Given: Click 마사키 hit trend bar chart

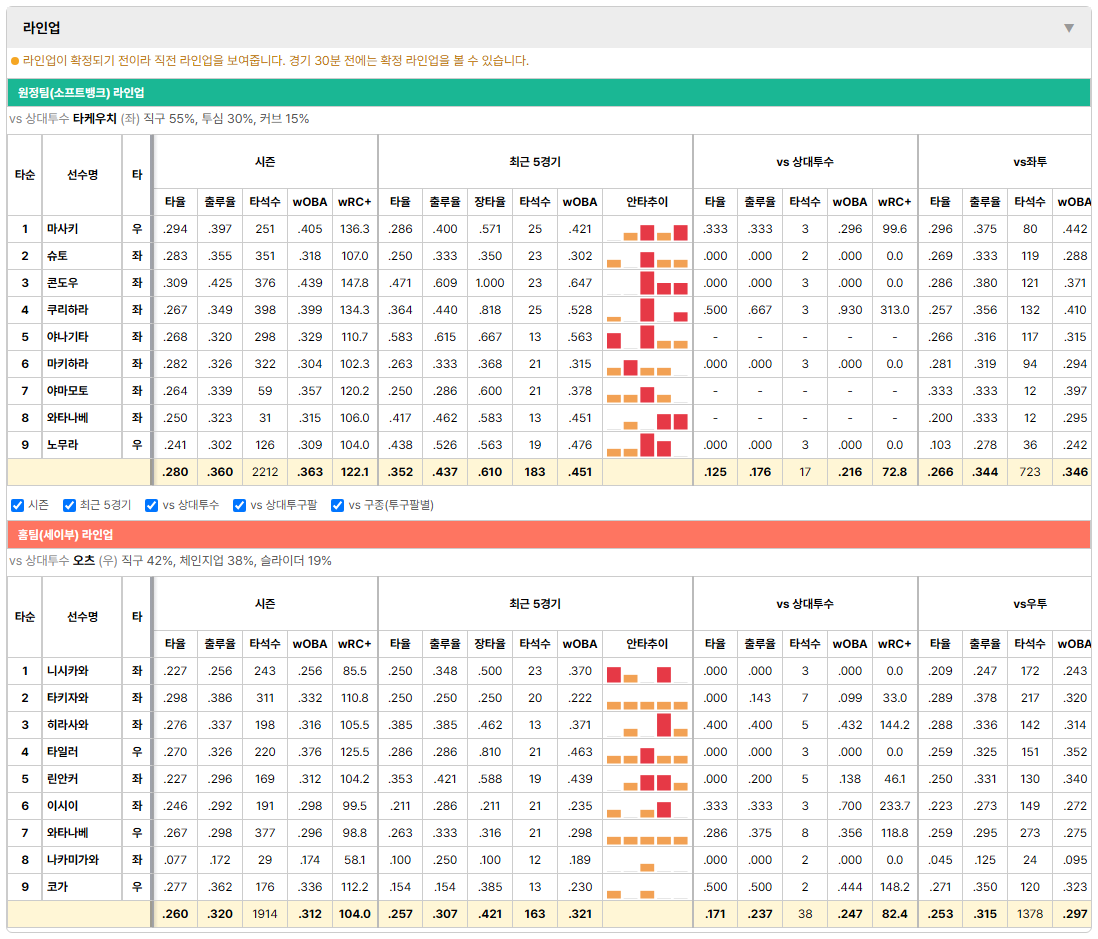Looking at the screenshot, I should tap(647, 229).
